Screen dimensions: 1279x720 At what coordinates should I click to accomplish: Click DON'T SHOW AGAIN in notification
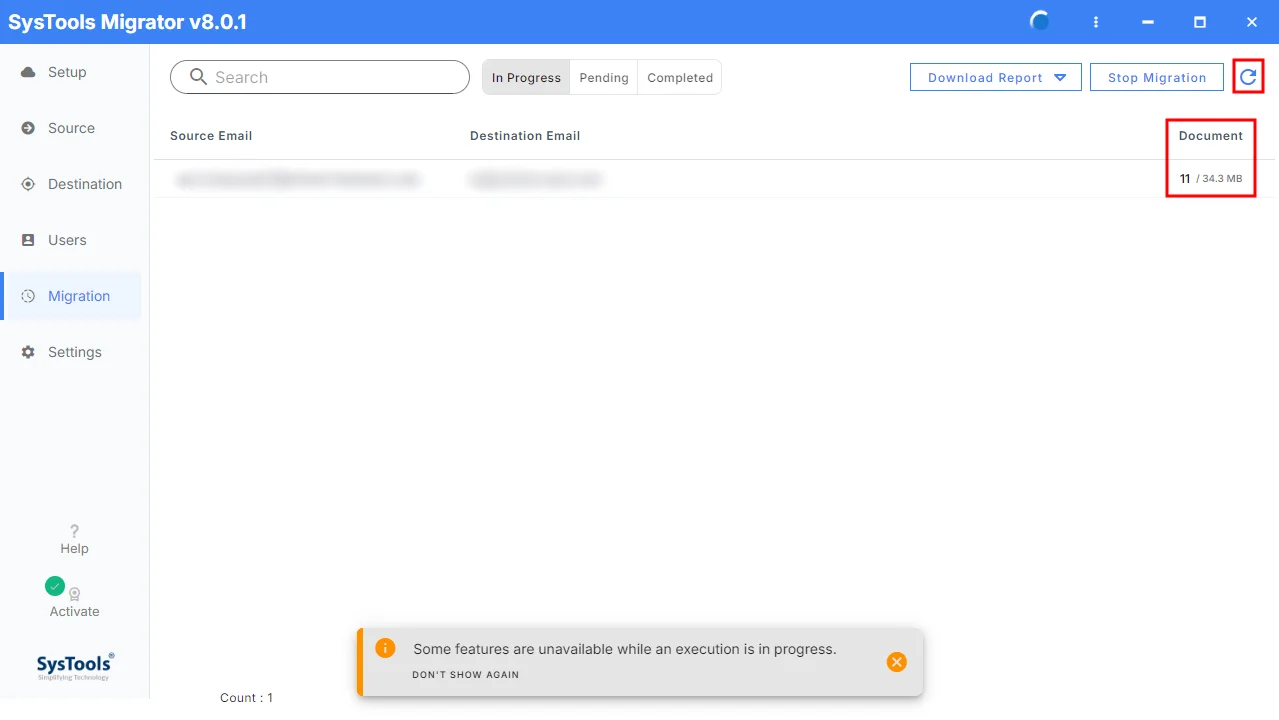(x=466, y=675)
